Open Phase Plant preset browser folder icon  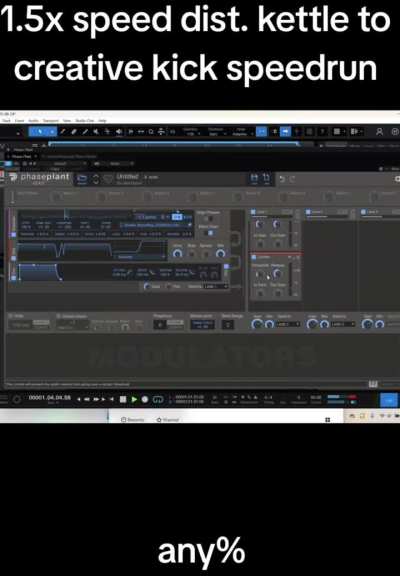click(82, 179)
